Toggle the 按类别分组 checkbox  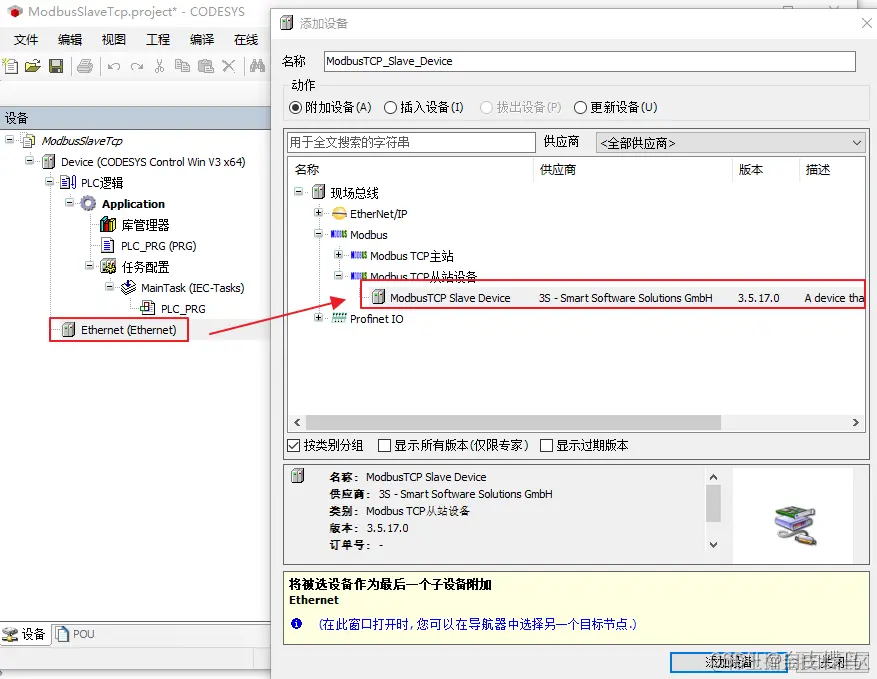(294, 445)
